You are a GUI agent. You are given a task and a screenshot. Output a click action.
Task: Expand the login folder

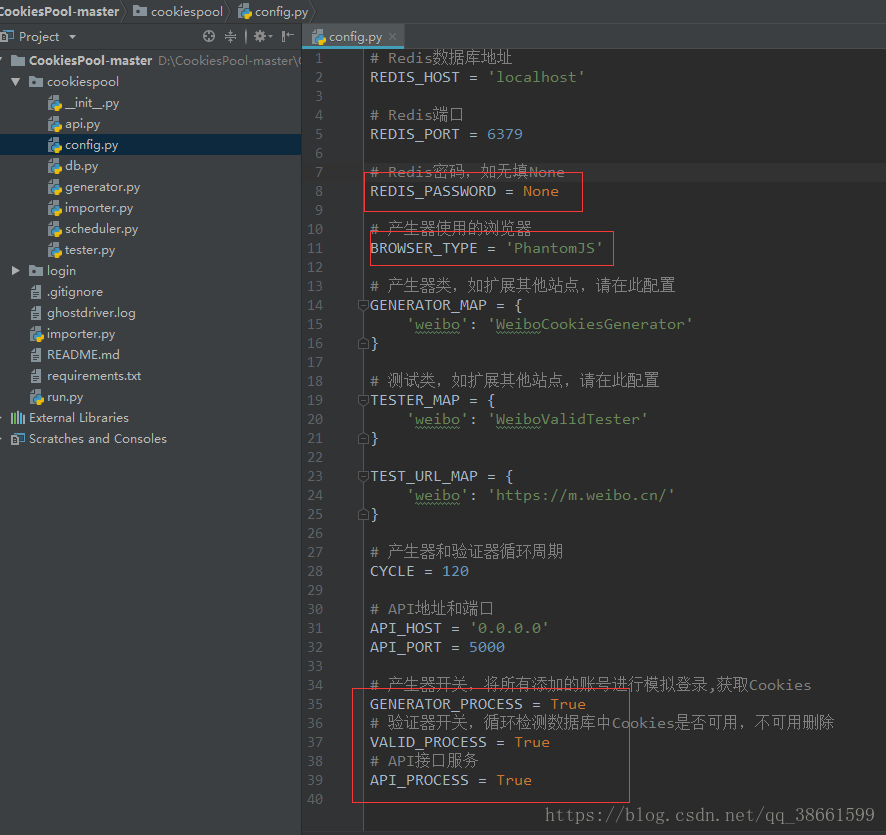[x=16, y=271]
